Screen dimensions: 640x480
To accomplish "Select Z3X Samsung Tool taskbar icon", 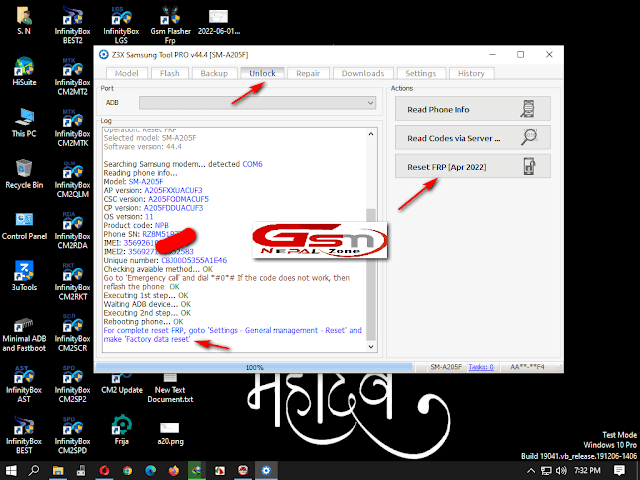I will tap(266, 471).
